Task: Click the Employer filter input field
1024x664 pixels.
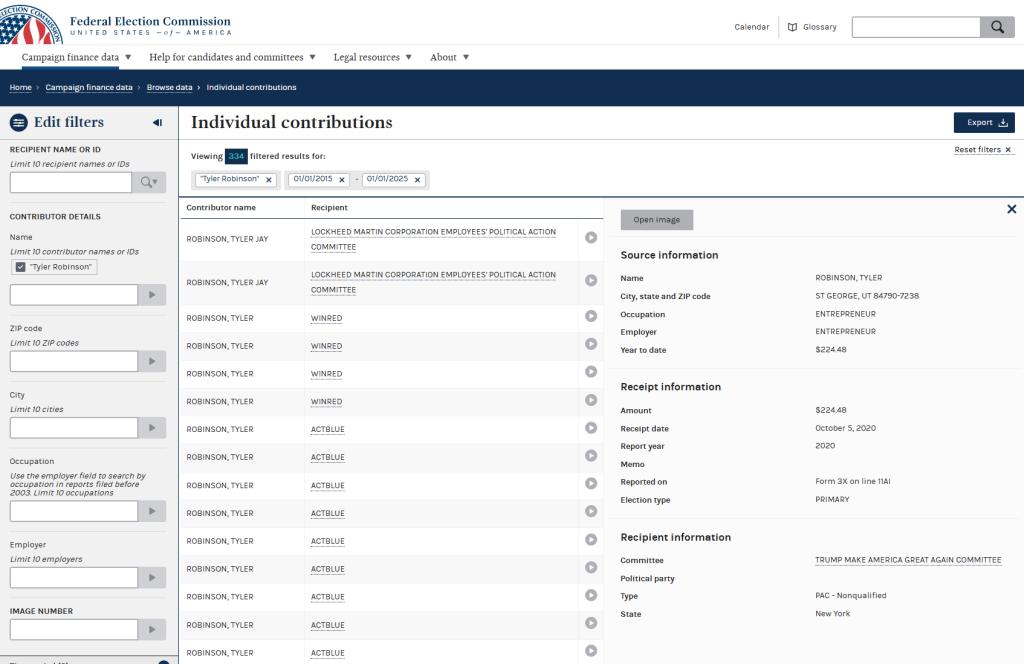Action: (x=73, y=577)
